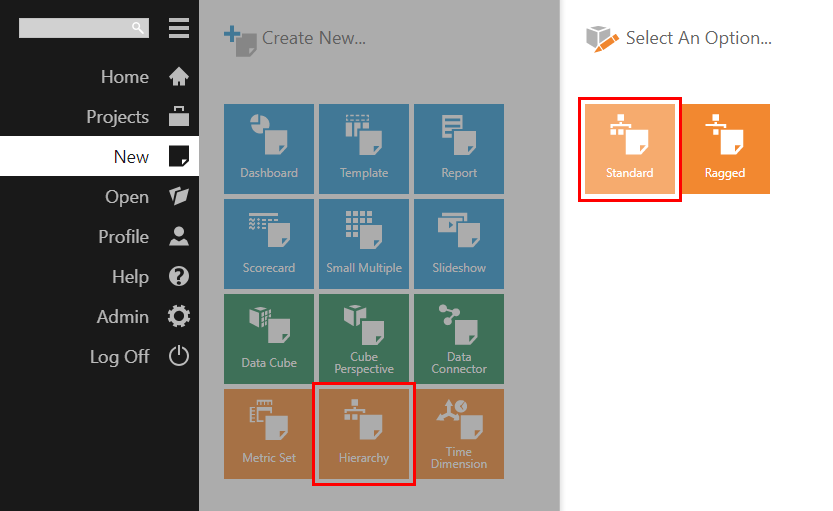Create a new Metric Set
This screenshot has height=511, width=833.
pyautogui.click(x=269, y=434)
